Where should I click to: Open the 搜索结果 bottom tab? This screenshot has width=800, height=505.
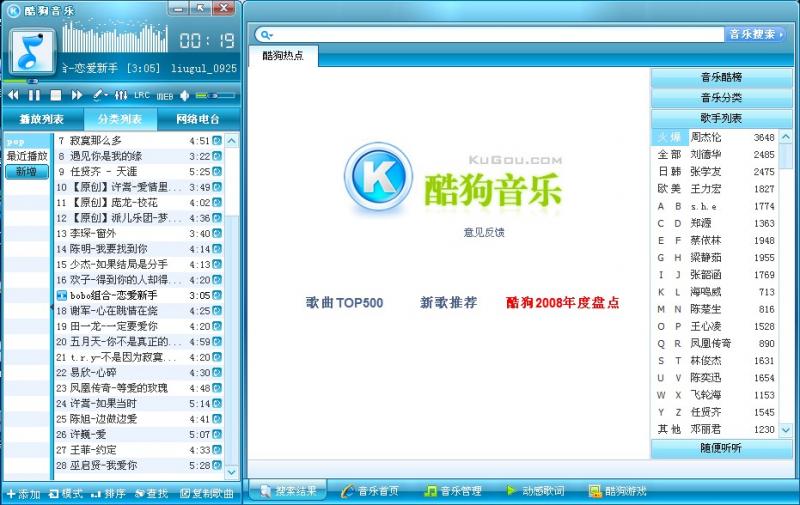289,491
